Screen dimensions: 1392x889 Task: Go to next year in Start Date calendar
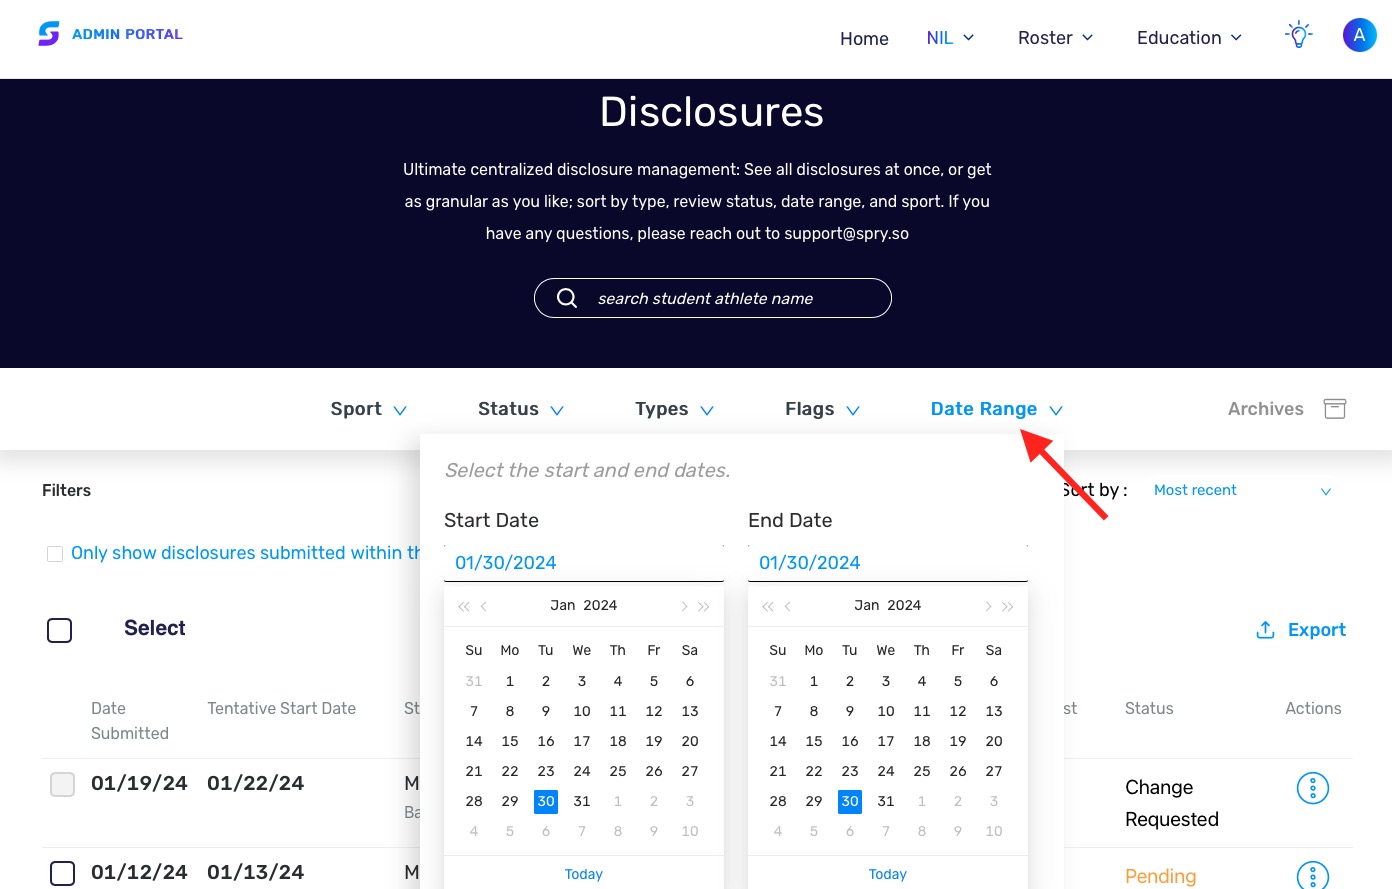tap(704, 606)
